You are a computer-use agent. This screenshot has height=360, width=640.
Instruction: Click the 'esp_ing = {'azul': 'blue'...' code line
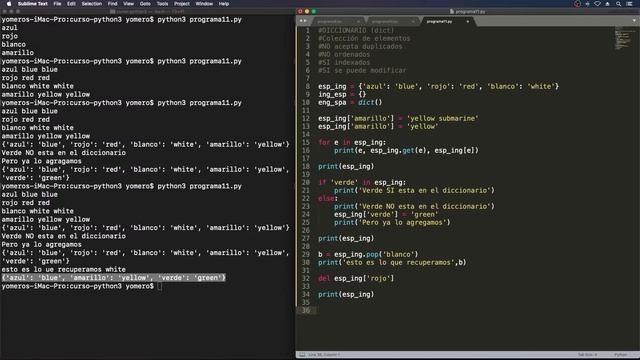[x=438, y=86]
